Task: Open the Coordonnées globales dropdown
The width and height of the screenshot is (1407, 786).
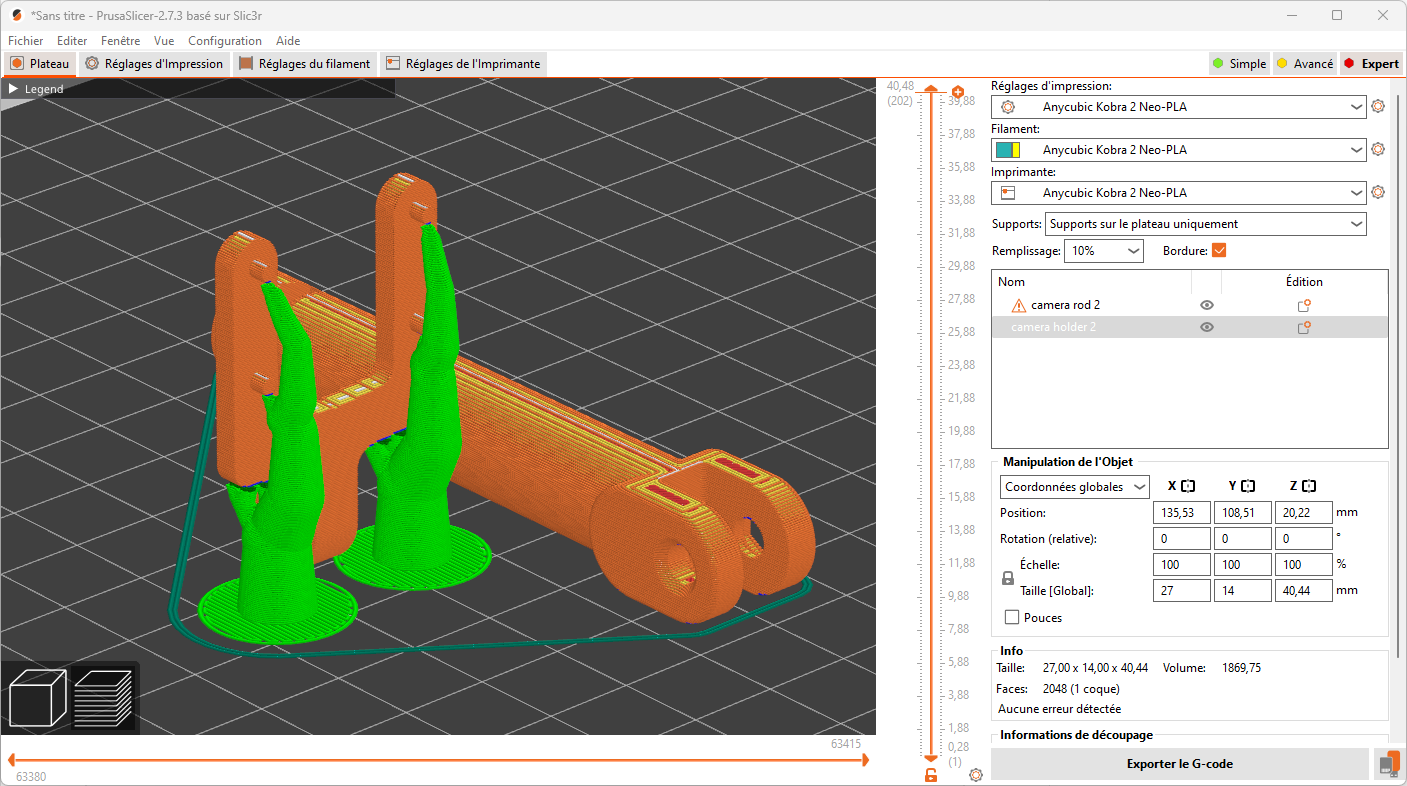Action: pos(1074,486)
